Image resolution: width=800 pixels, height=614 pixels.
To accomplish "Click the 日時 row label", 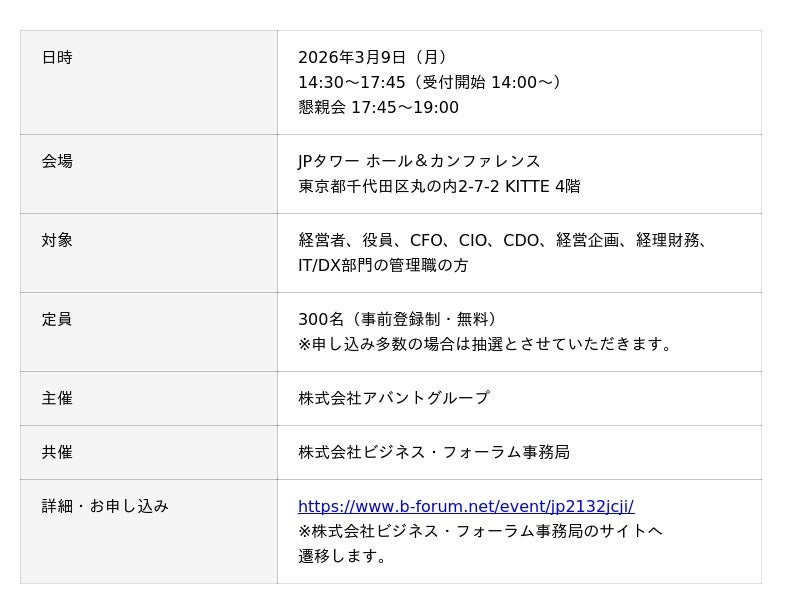I will pyautogui.click(x=57, y=58).
